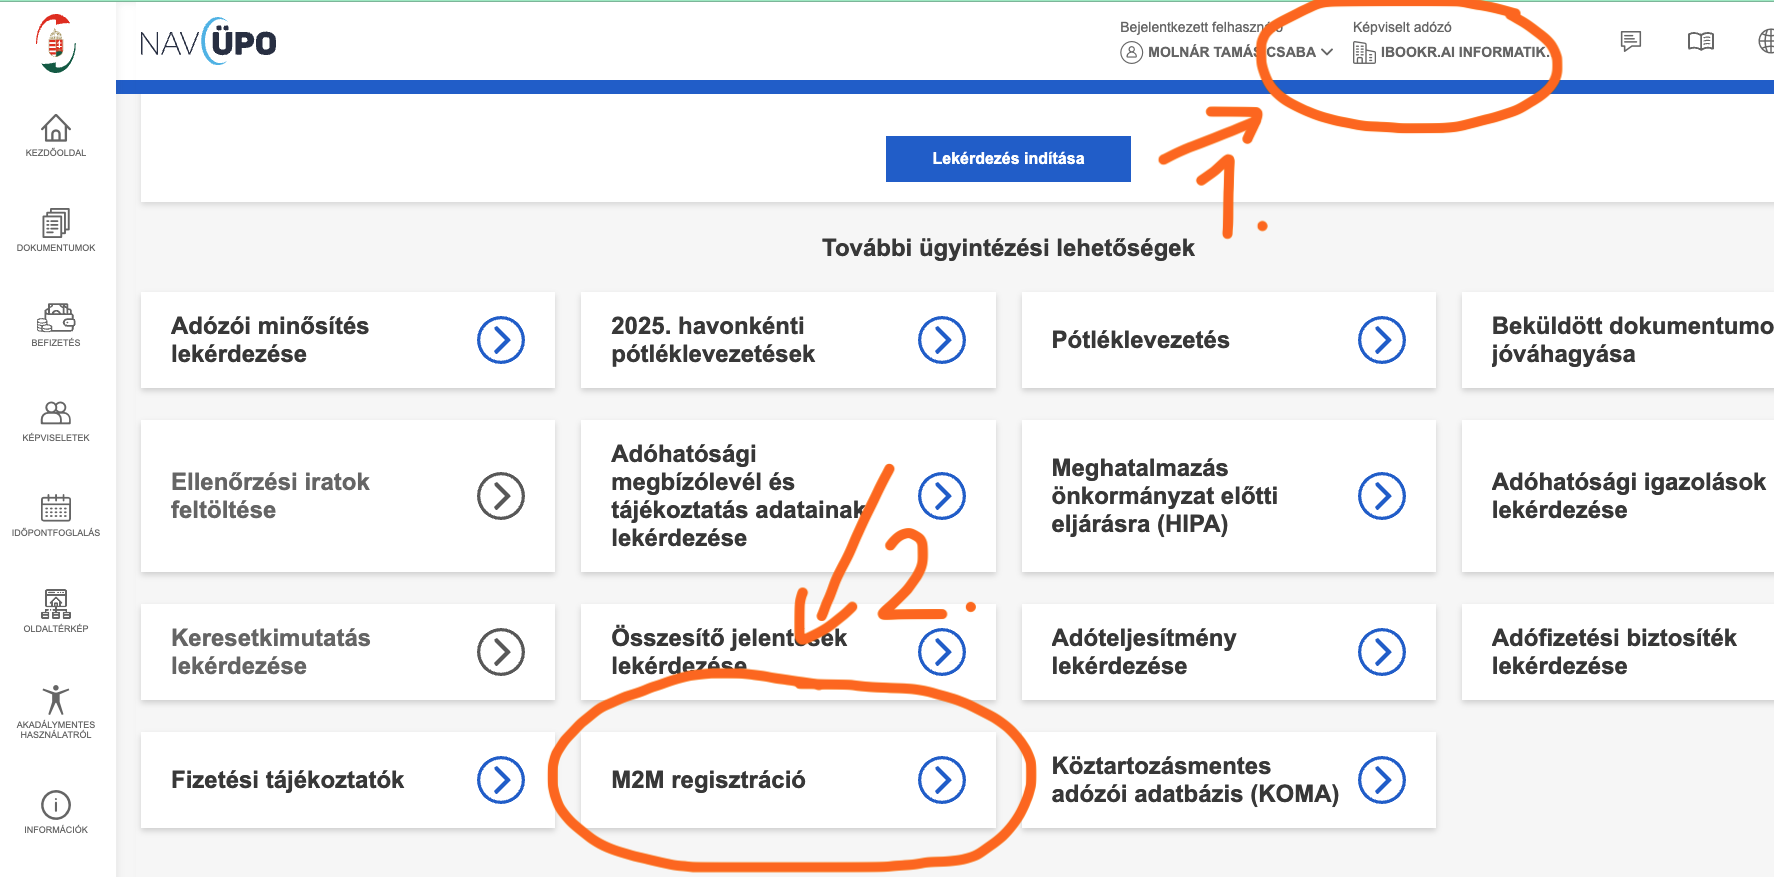The height and width of the screenshot is (877, 1774).
Task: Click the Lekérdezés indítása button
Action: [x=1008, y=159]
